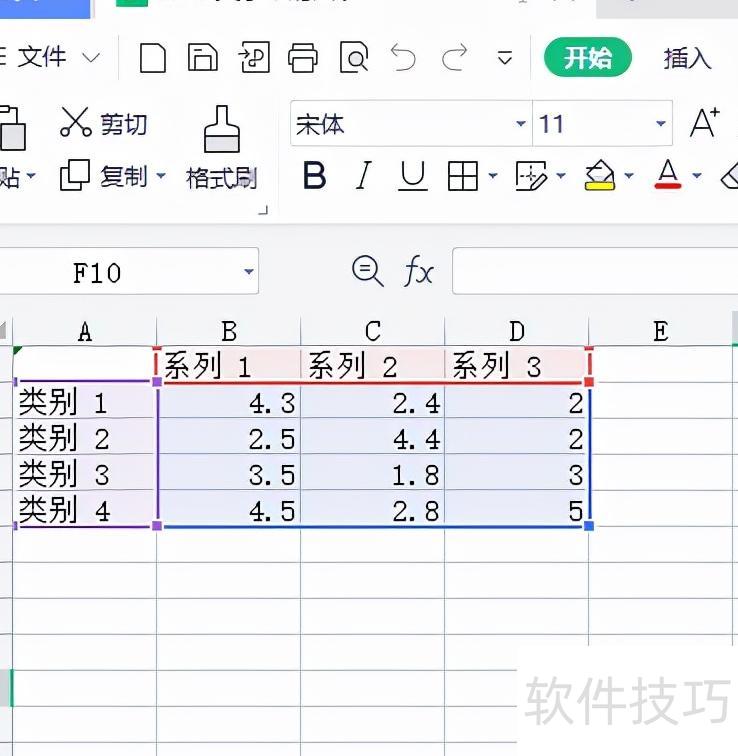
Task: Select cell with value 1.8
Action: pos(373,472)
